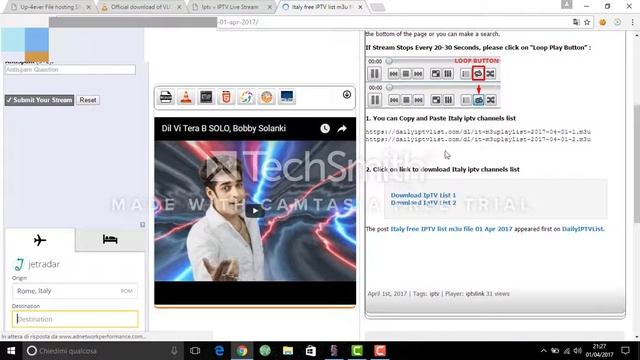Click the orange extension icon in toolbar

click(x=602, y=22)
